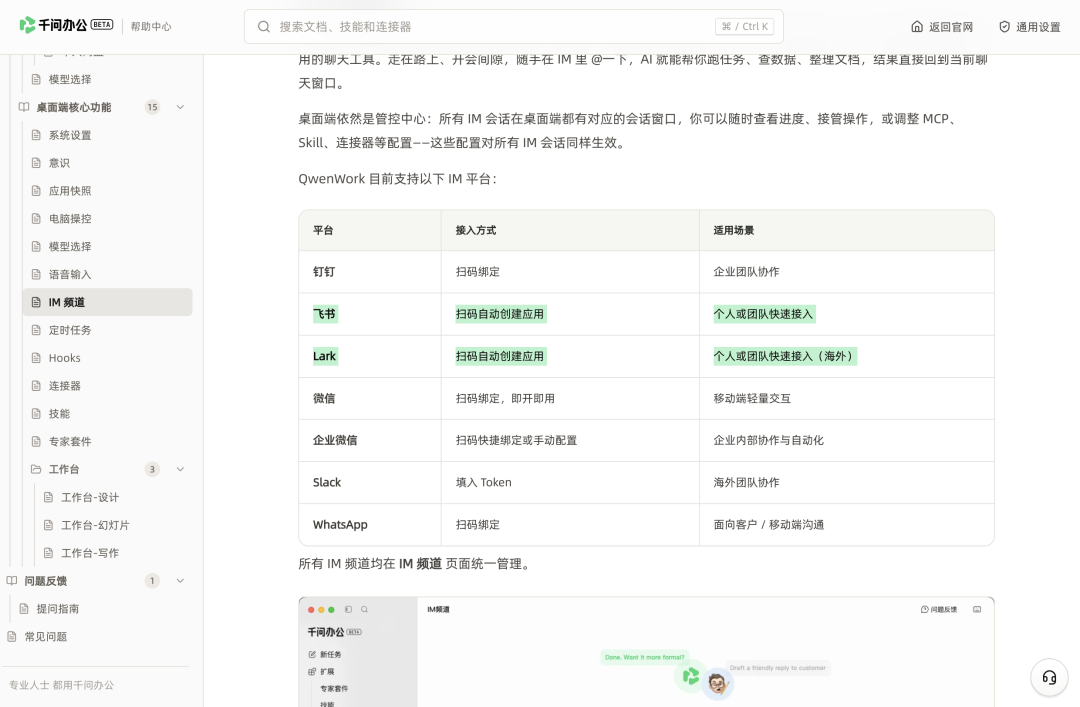1080x707 pixels.
Task: Click the book icon beside 桌面端核心功能
Action: (24, 107)
